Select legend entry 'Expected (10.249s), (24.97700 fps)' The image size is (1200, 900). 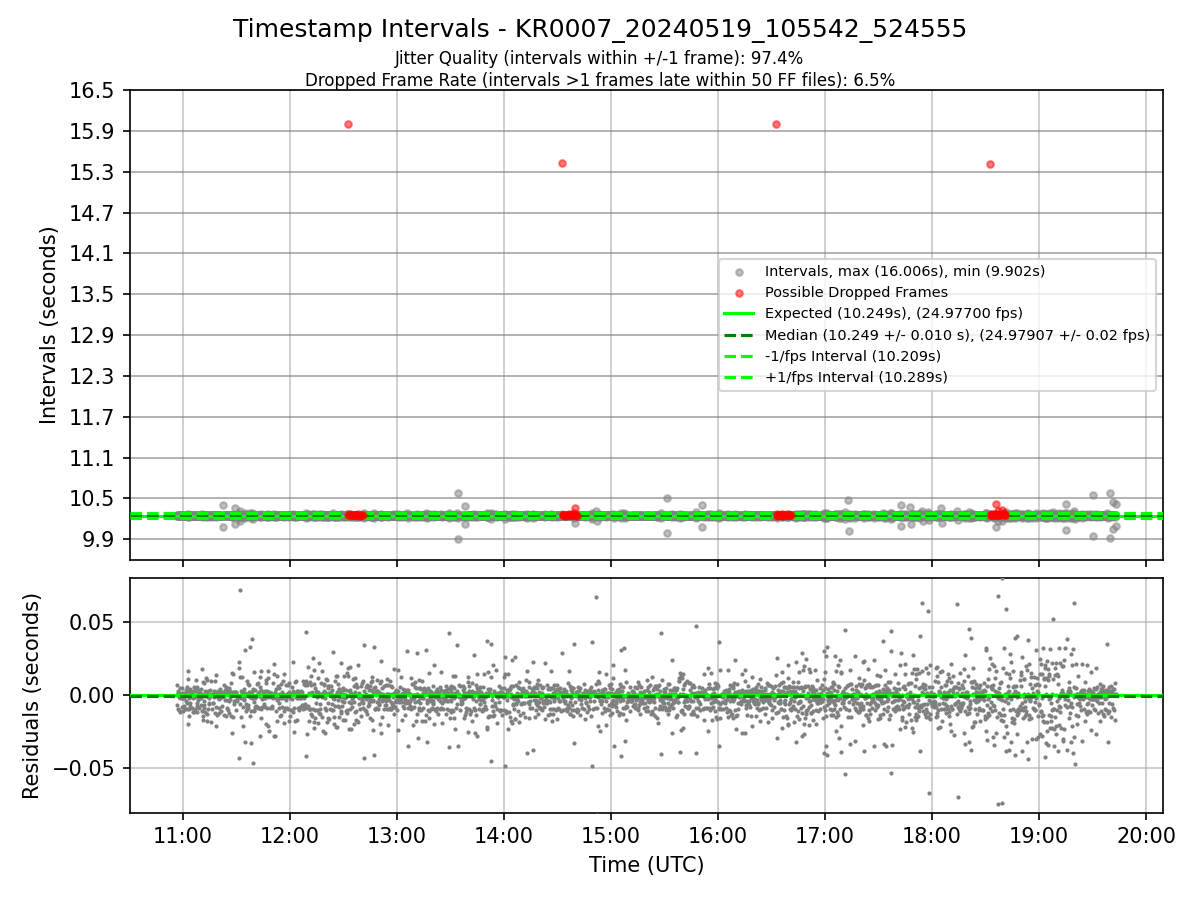[894, 313]
